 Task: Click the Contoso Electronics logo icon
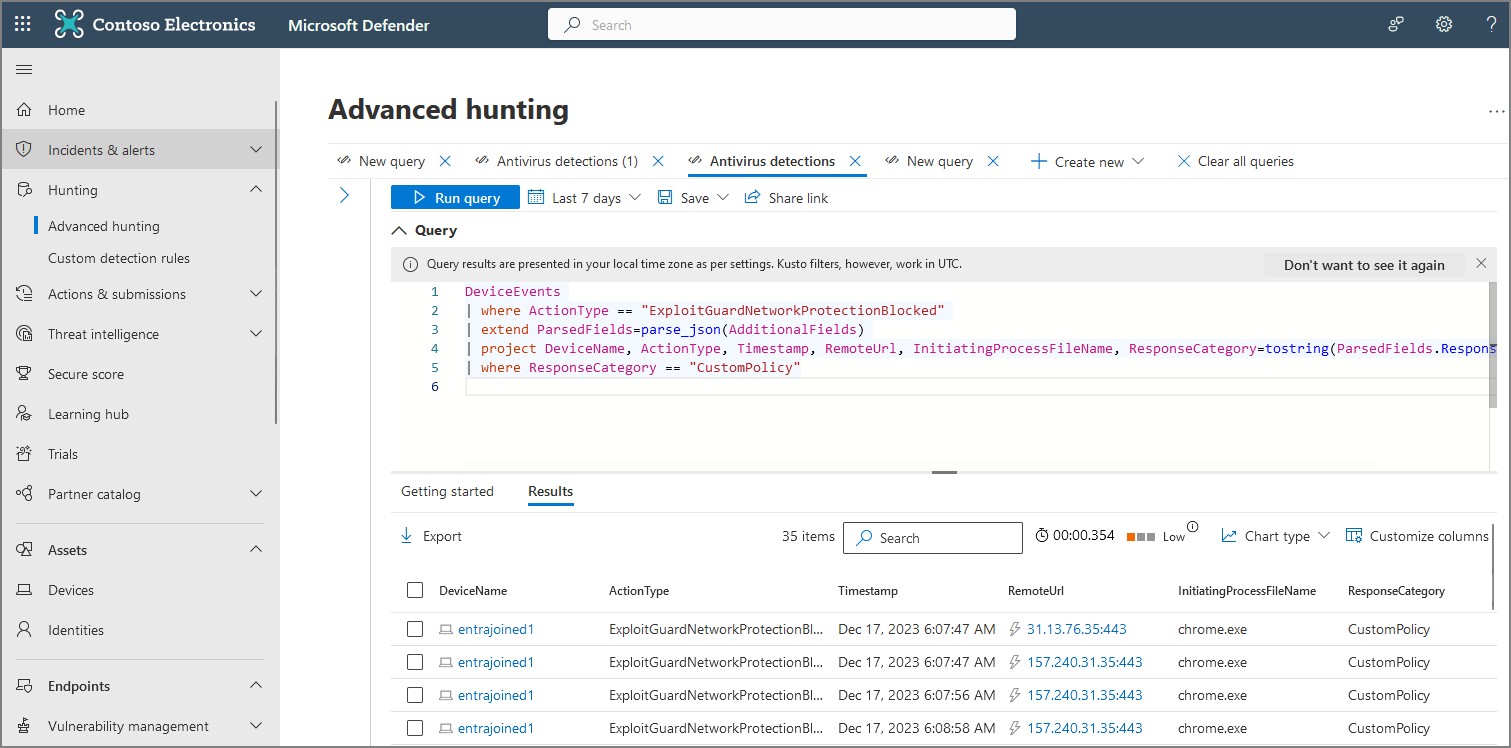click(x=69, y=24)
